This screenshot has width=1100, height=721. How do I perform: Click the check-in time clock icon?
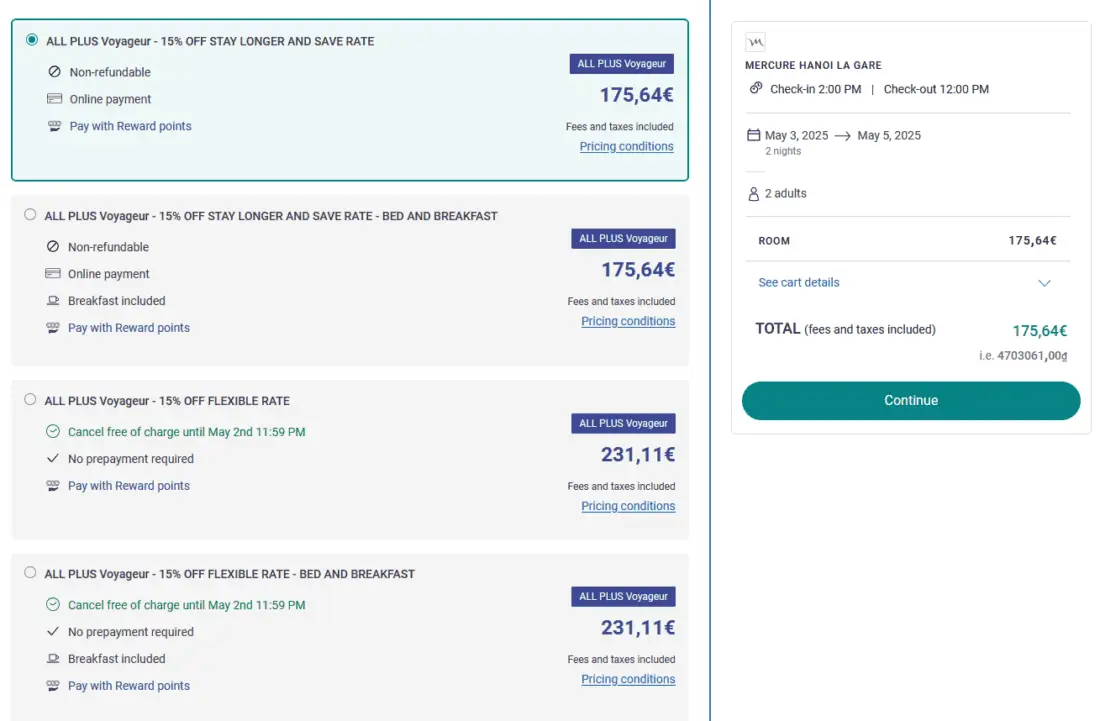(x=756, y=89)
